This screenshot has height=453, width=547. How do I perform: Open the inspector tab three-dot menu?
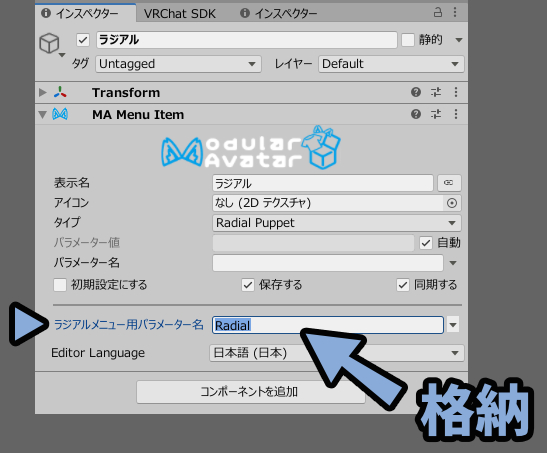pos(455,13)
